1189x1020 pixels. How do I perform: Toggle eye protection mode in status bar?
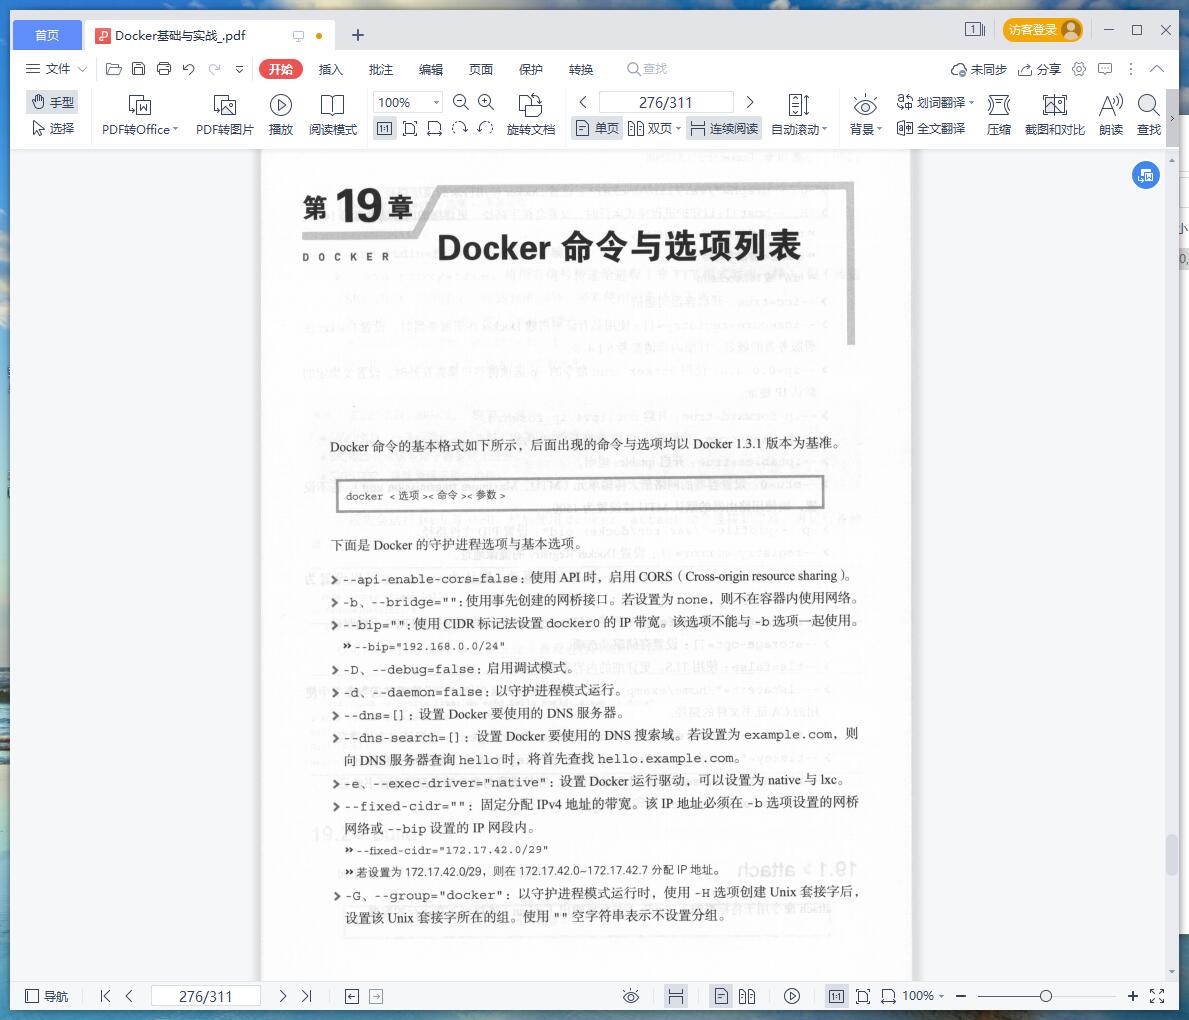pos(631,996)
